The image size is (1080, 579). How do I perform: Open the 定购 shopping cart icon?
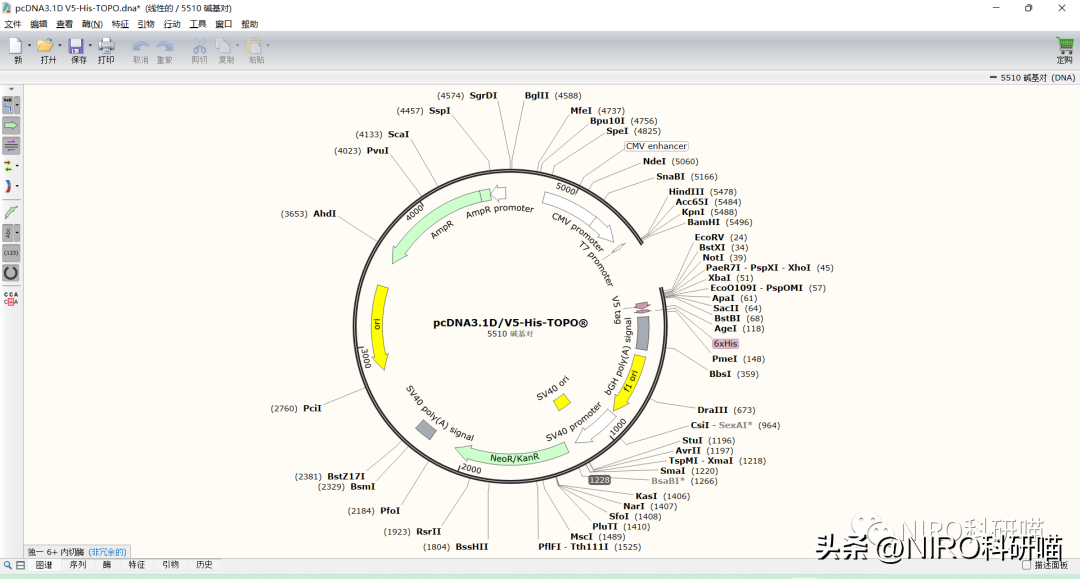pyautogui.click(x=1064, y=46)
